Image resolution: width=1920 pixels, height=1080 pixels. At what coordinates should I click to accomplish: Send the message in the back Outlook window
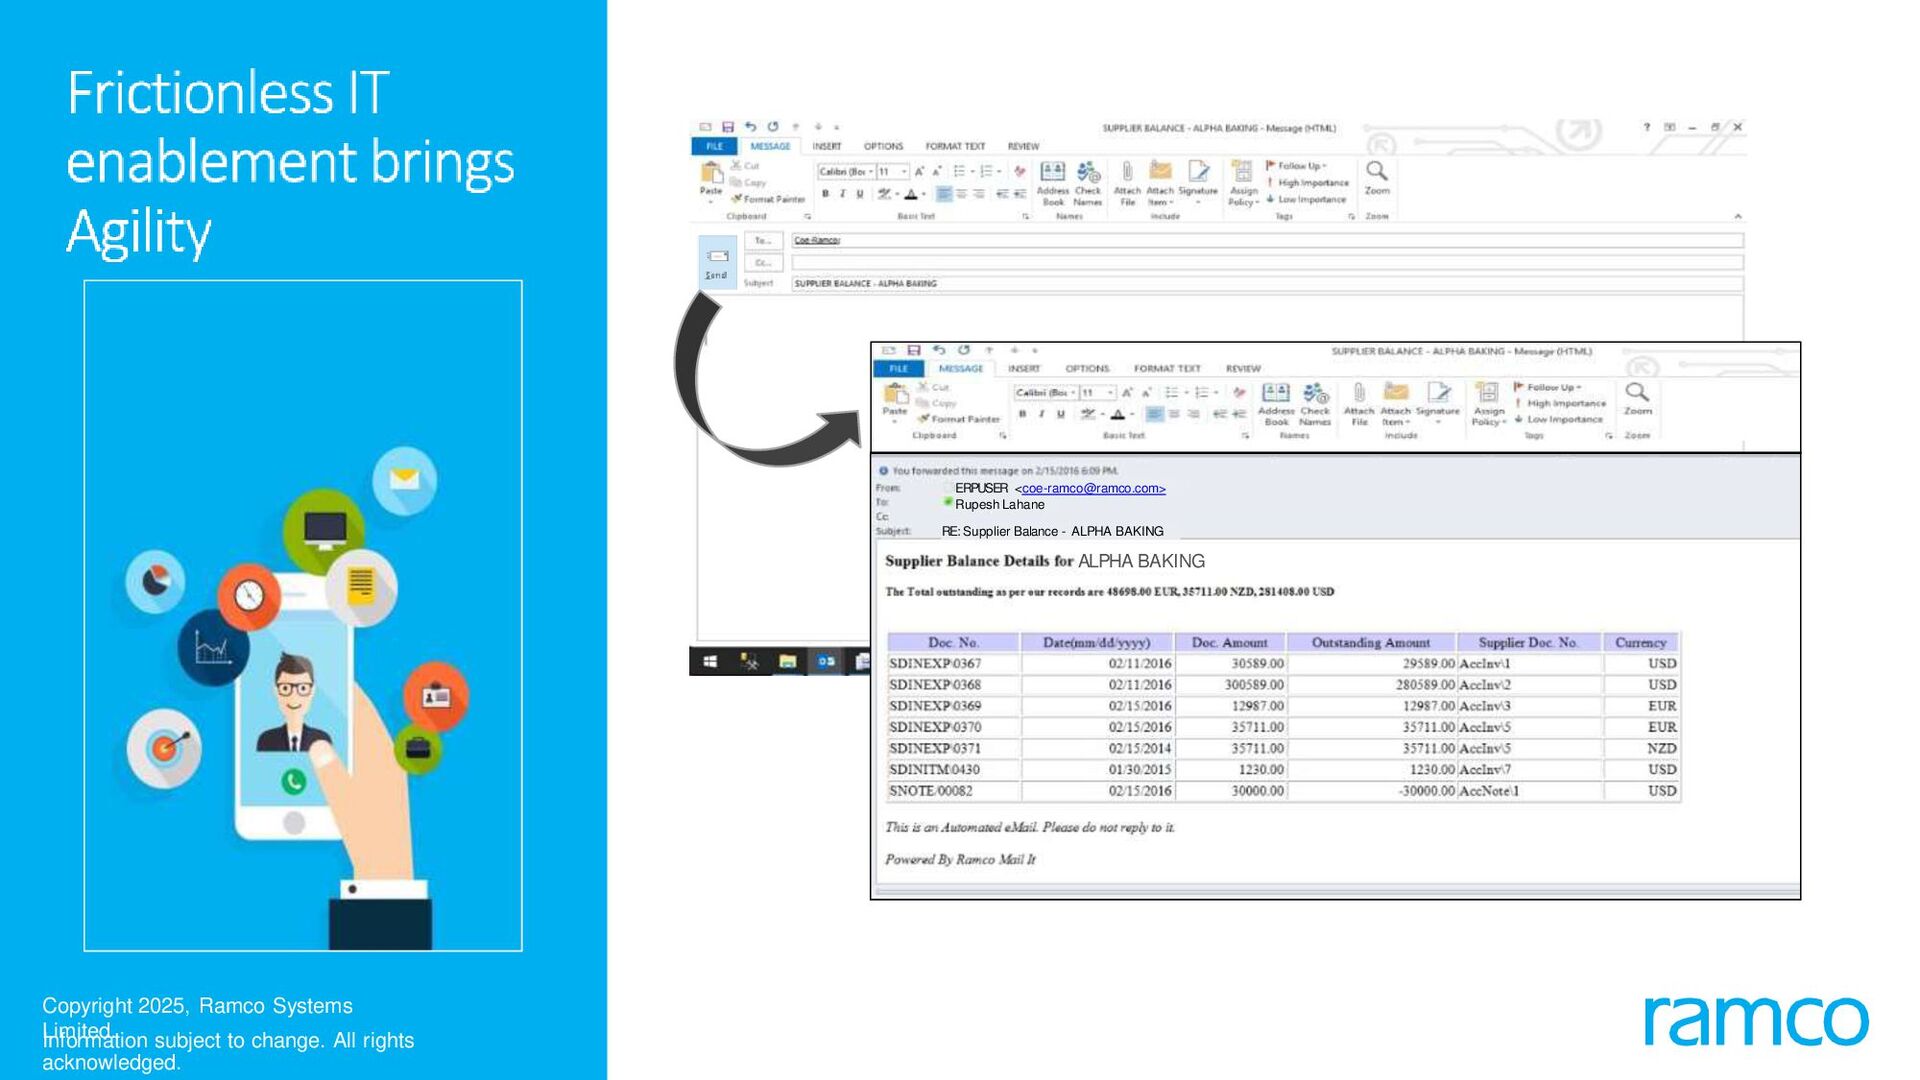pyautogui.click(x=717, y=262)
